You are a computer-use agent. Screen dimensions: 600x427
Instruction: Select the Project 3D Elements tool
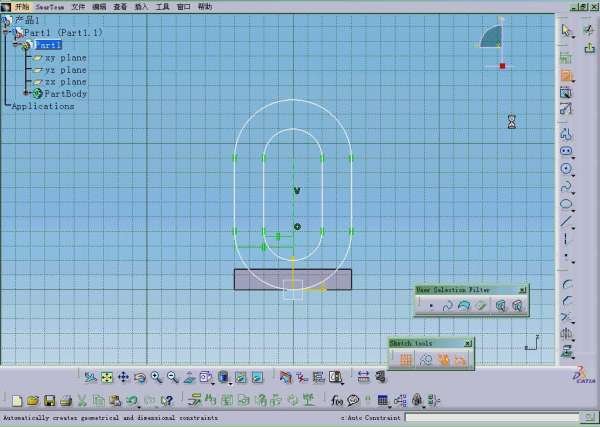click(x=567, y=350)
